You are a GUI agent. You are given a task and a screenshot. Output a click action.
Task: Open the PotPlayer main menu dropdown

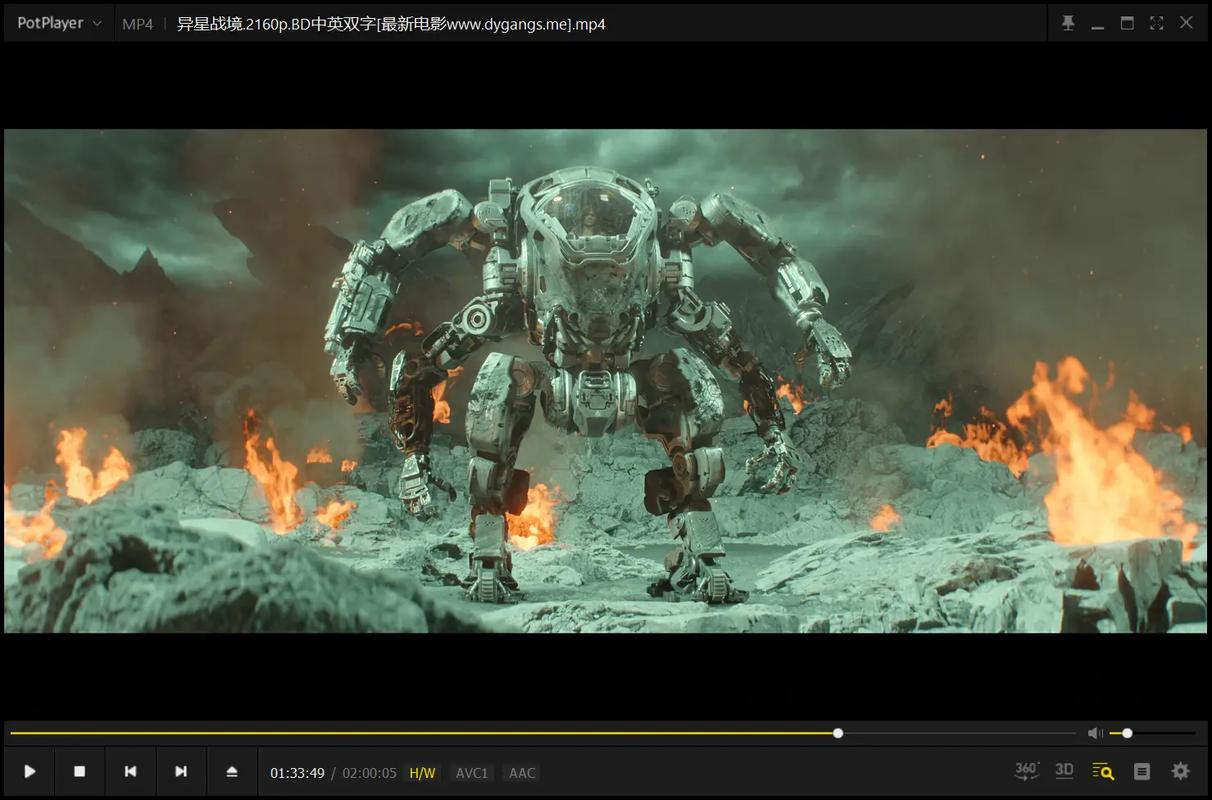pyautogui.click(x=59, y=23)
